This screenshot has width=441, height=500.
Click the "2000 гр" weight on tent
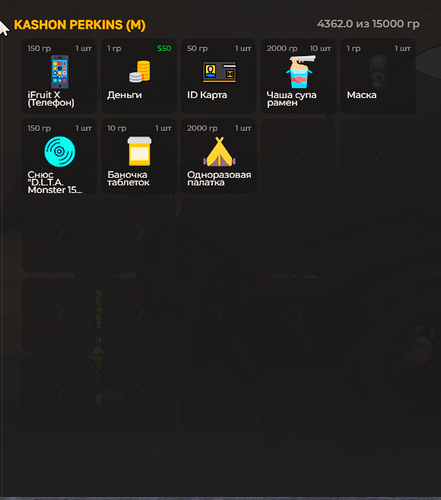click(202, 128)
